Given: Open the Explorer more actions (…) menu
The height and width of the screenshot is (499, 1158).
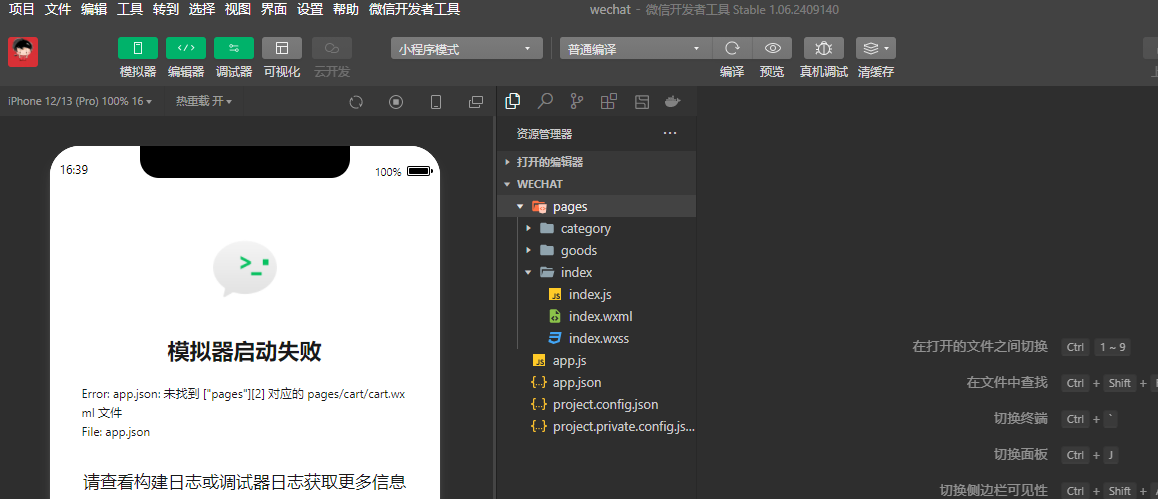Looking at the screenshot, I should point(670,134).
